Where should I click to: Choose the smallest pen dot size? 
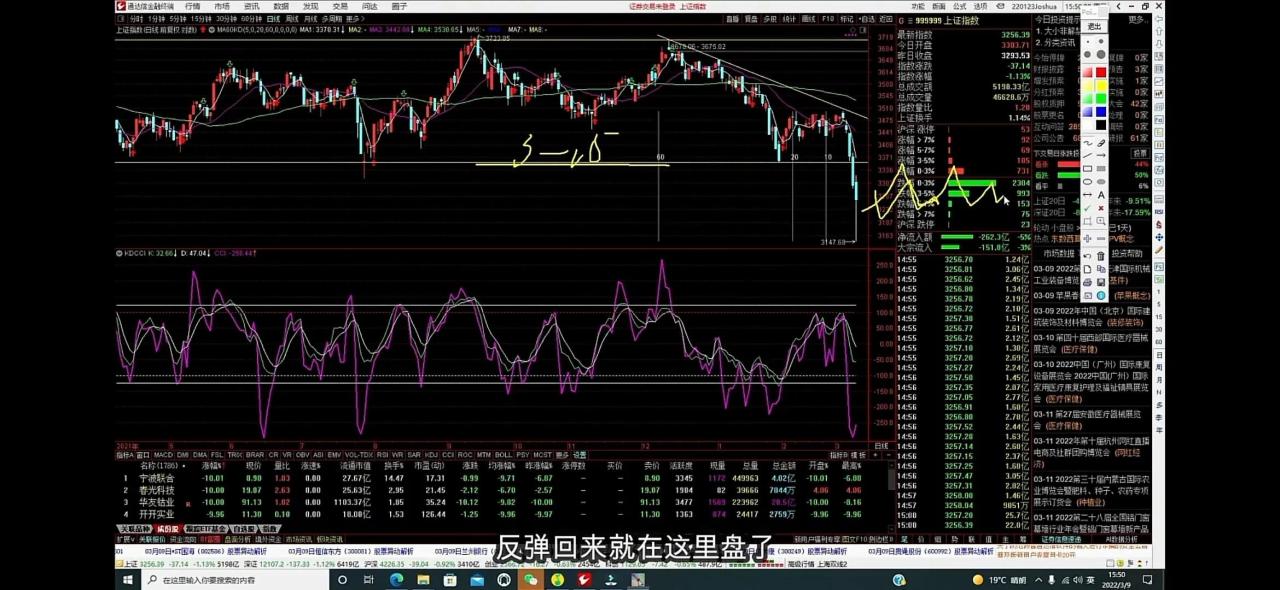click(1088, 41)
